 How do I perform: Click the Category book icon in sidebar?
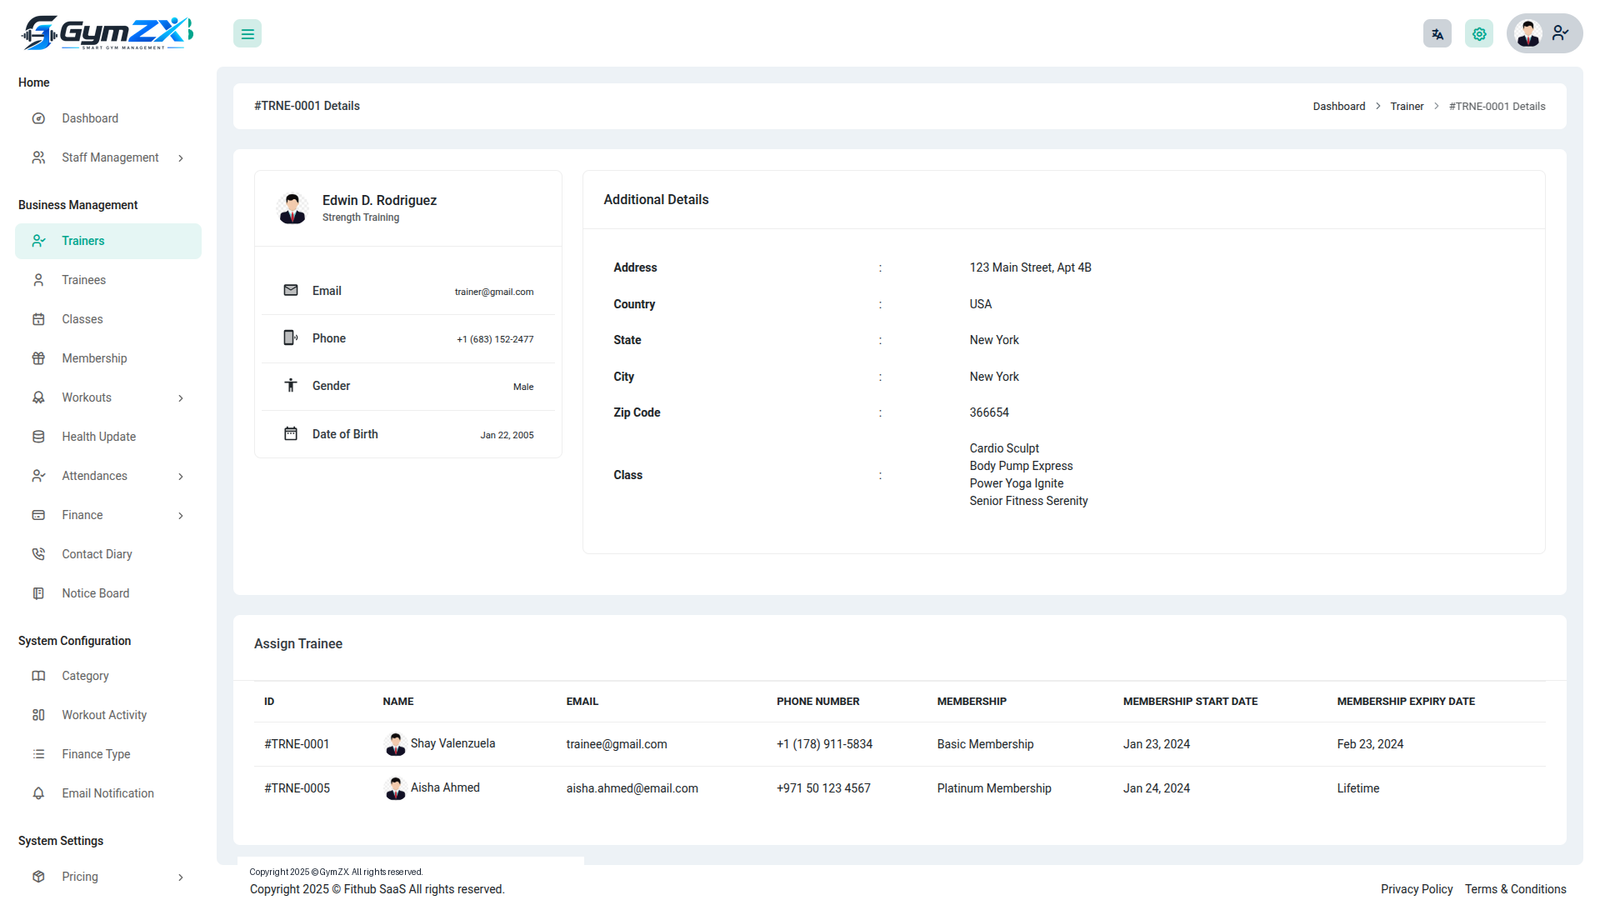point(38,676)
